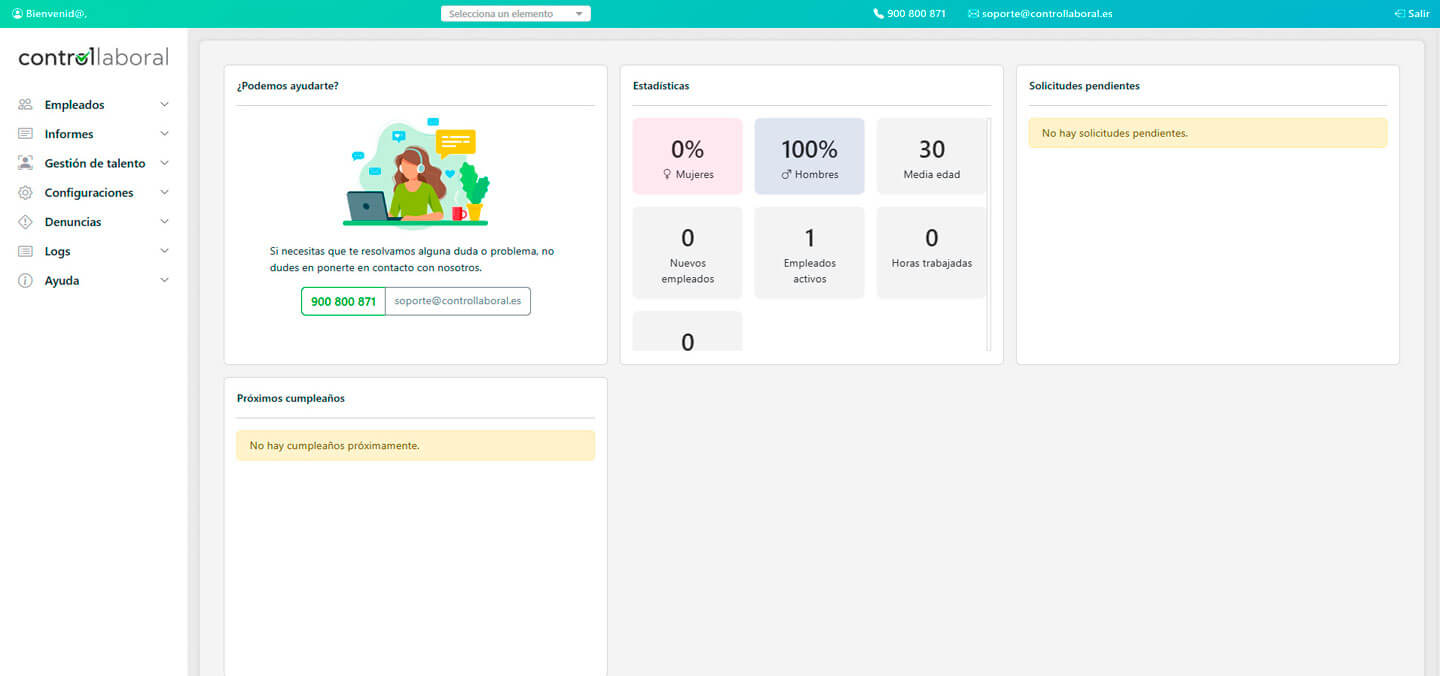Click the 30 Media edad card
The height and width of the screenshot is (676, 1440).
coord(931,156)
